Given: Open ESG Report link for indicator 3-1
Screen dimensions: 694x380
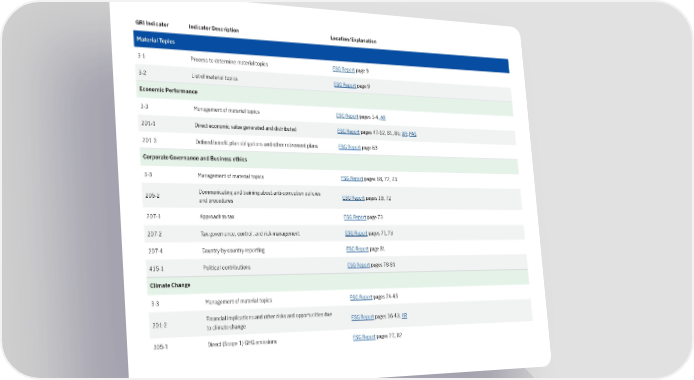Looking at the screenshot, I should point(343,69).
